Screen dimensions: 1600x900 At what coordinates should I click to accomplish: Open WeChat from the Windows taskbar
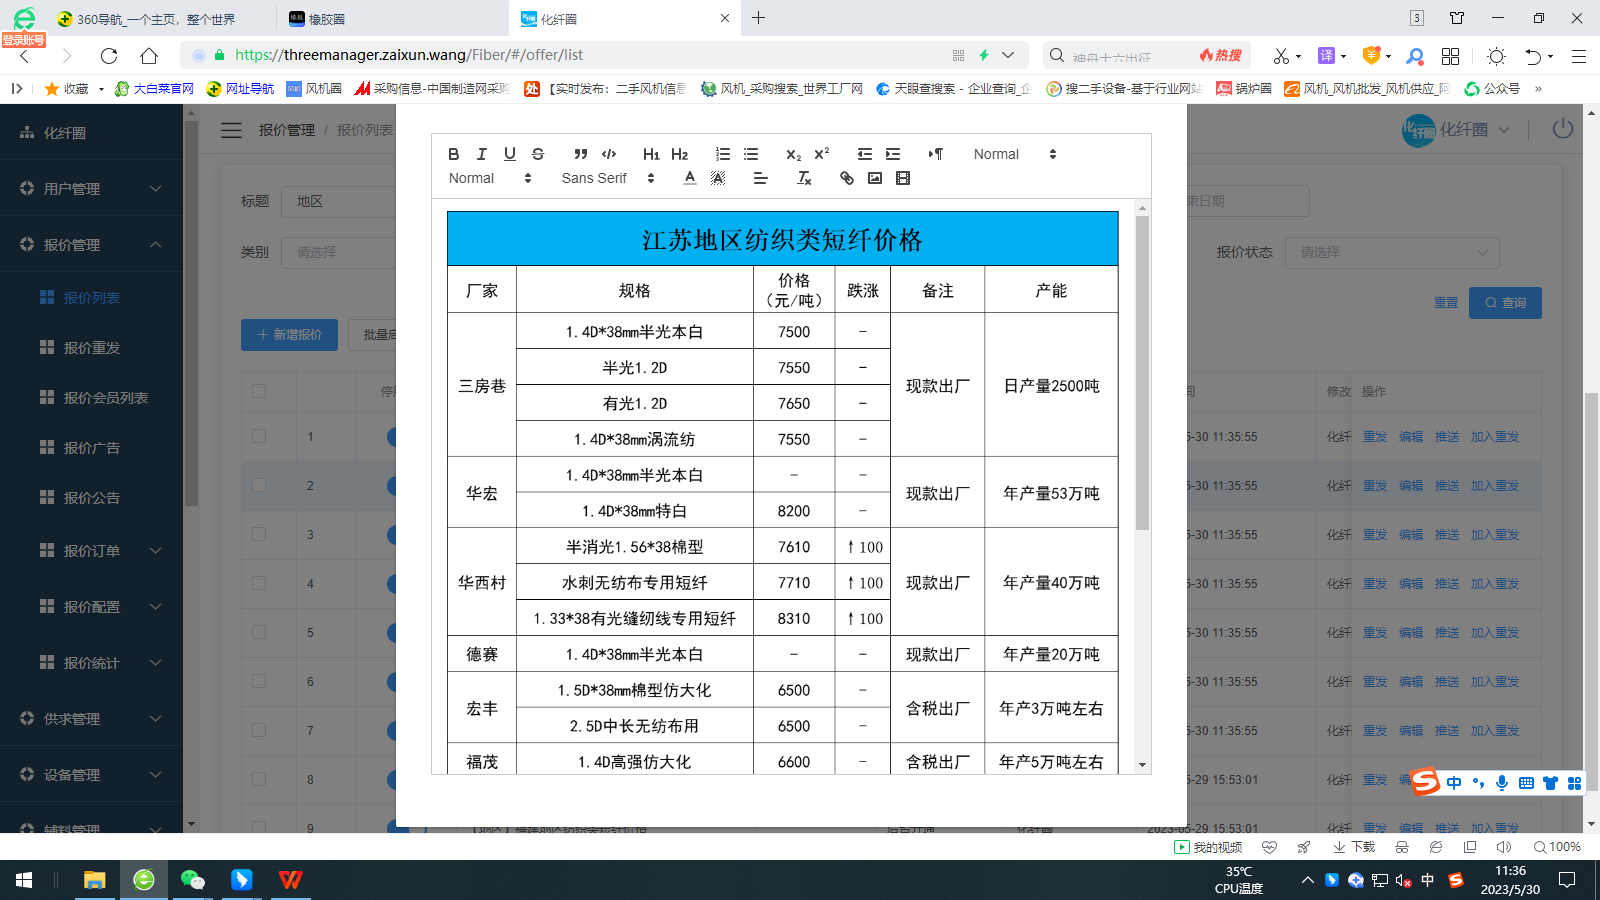[192, 880]
